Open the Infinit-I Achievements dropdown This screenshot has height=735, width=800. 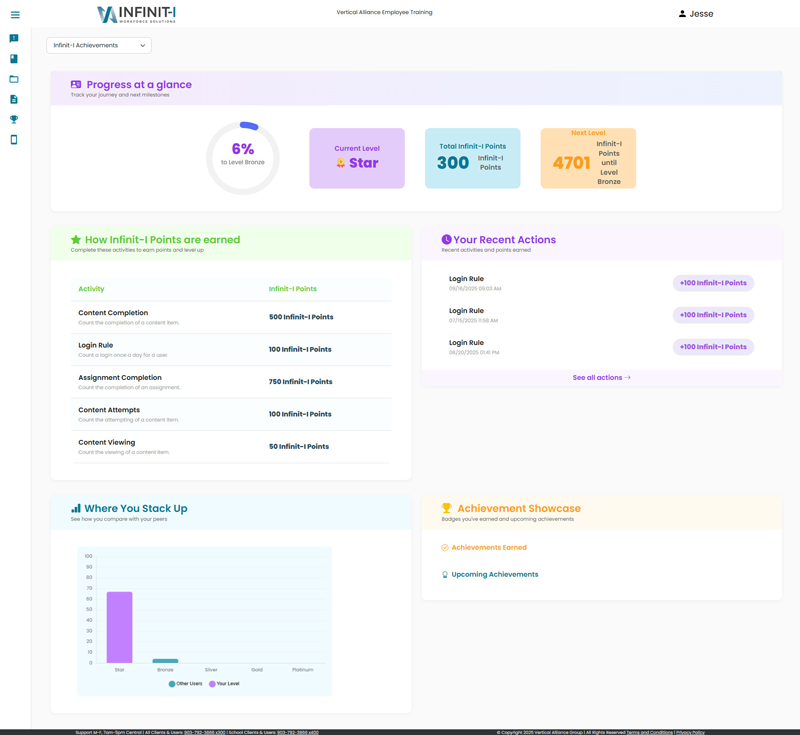(x=99, y=45)
